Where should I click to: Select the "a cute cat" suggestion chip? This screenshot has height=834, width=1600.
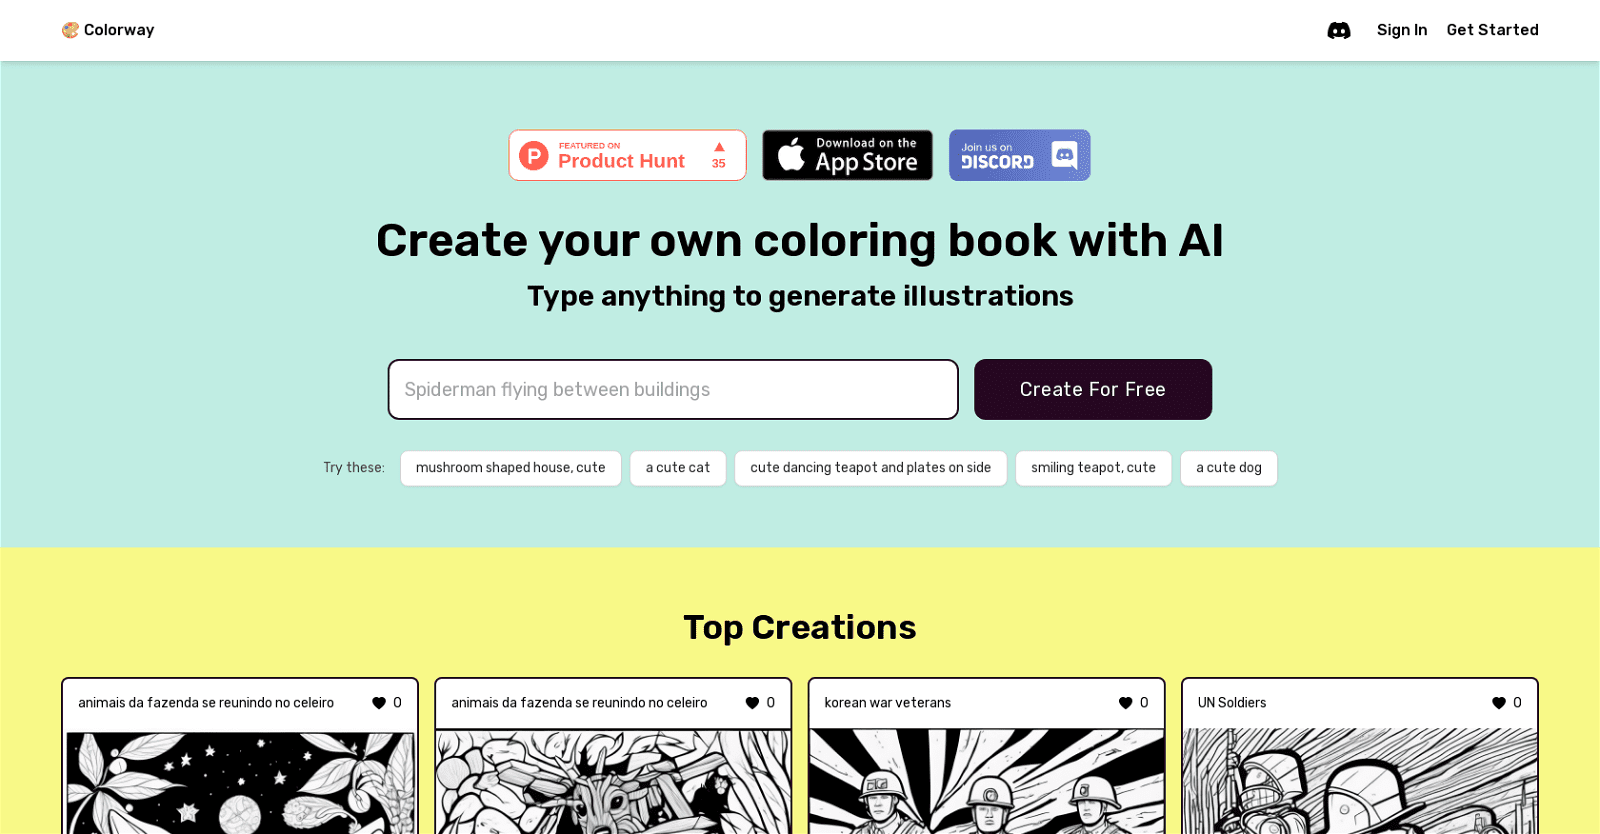point(677,468)
